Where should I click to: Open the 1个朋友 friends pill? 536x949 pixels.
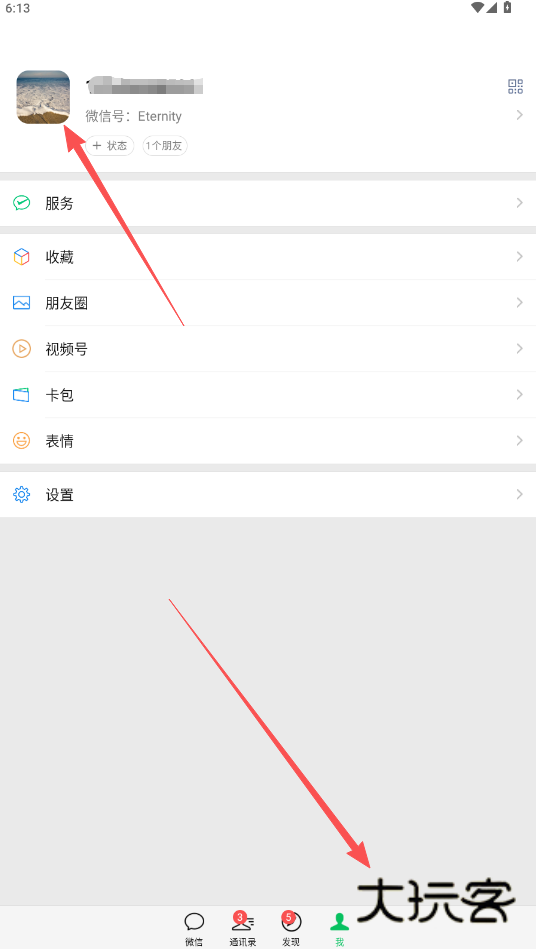[165, 146]
